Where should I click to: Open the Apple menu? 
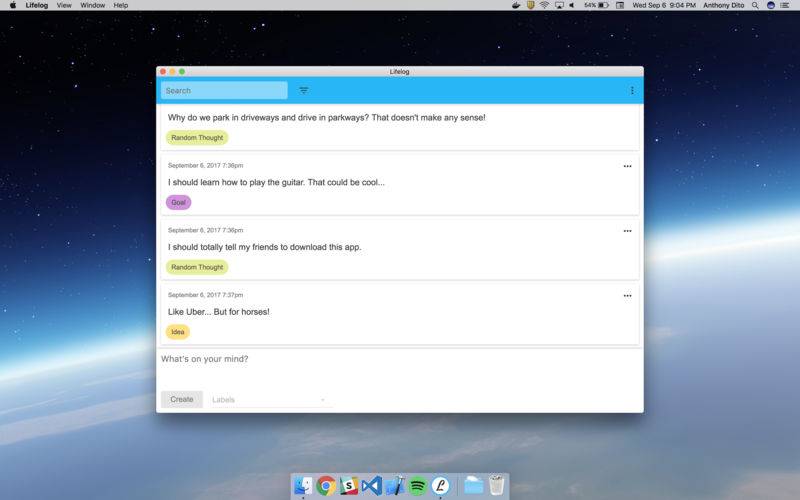[x=13, y=5]
